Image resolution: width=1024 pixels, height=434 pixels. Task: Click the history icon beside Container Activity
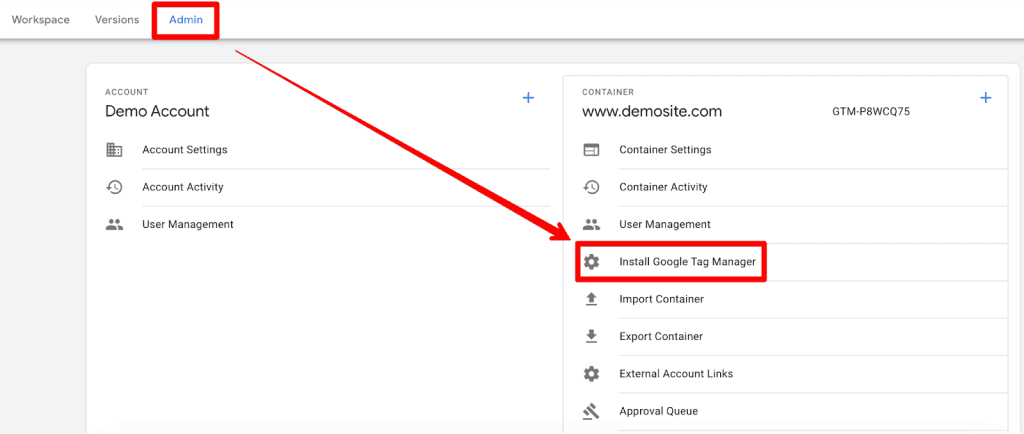[x=591, y=187]
